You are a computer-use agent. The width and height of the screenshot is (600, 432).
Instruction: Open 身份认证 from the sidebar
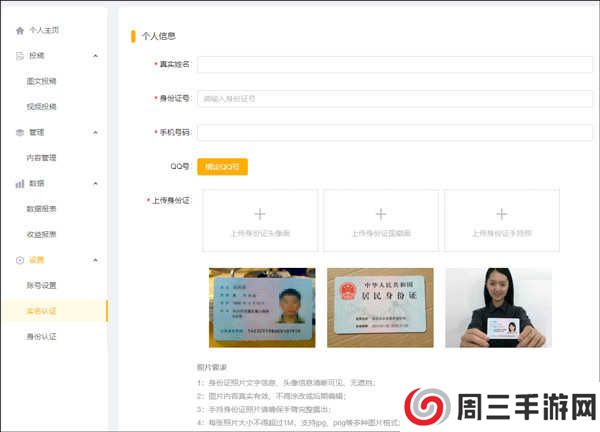pos(41,336)
